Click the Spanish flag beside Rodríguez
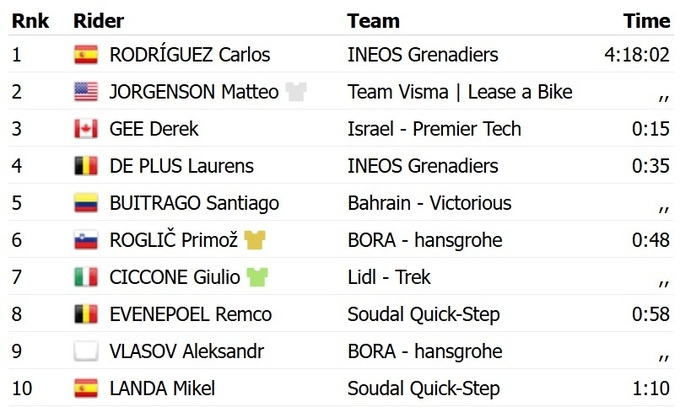The image size is (680, 407). [86, 55]
